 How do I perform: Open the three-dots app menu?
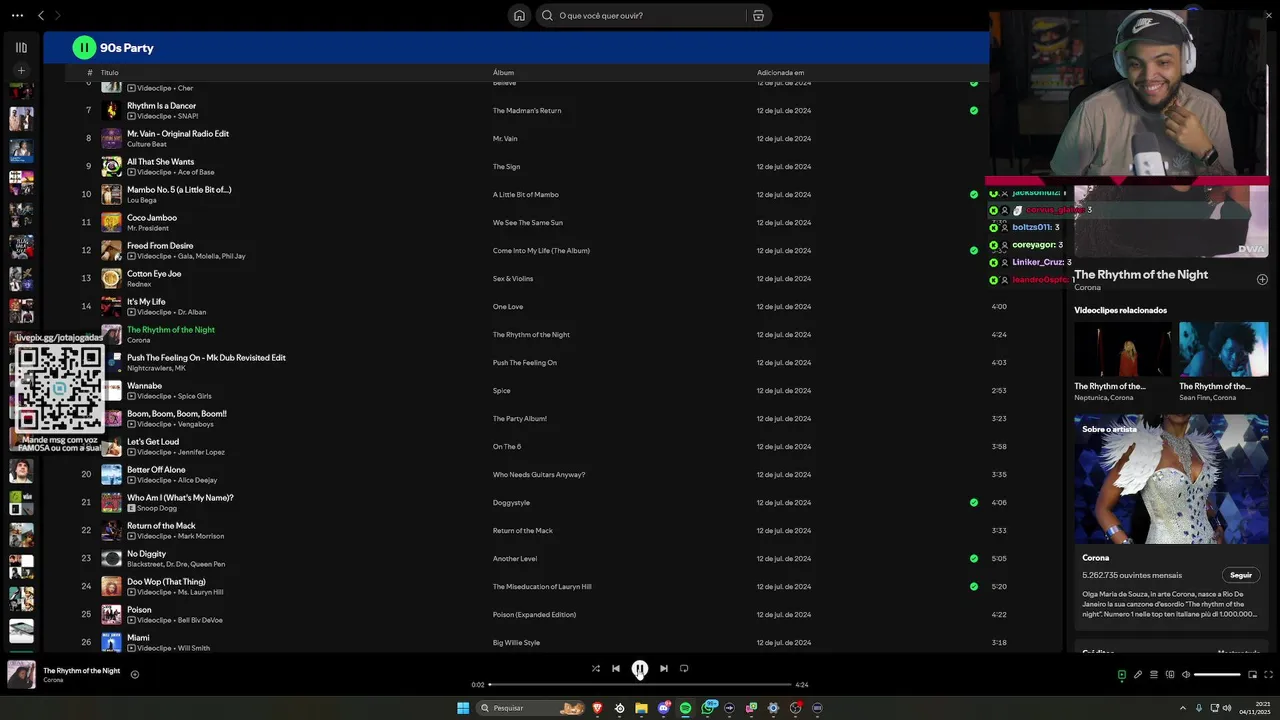17,15
